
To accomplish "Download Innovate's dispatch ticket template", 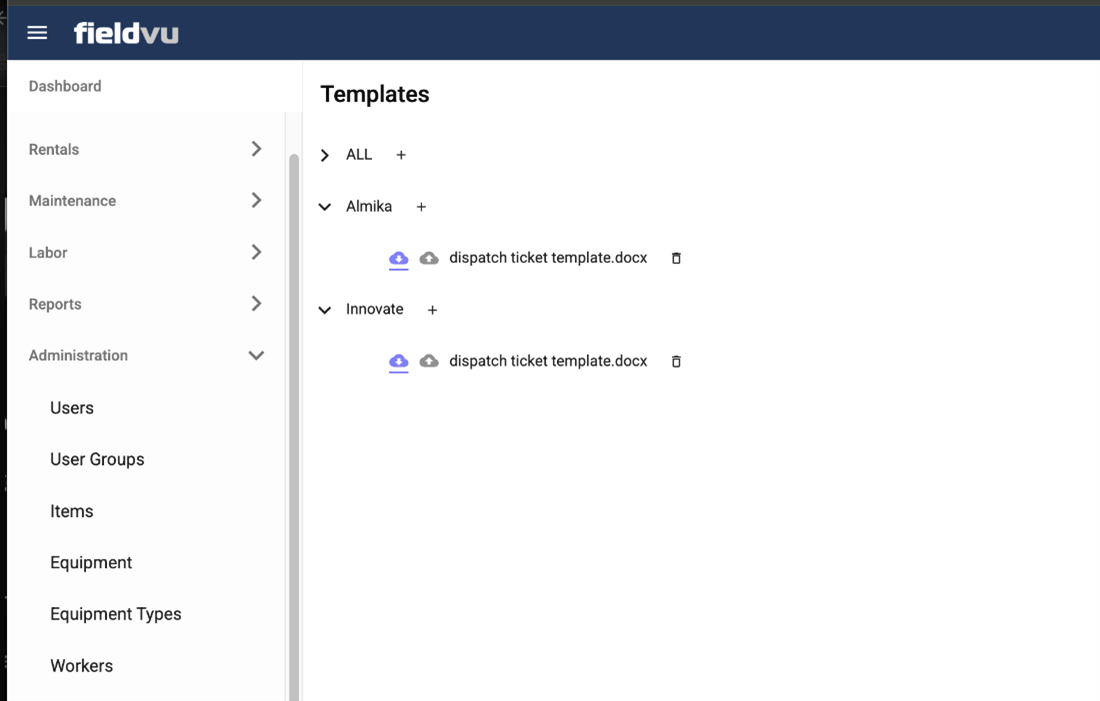I will (398, 361).
